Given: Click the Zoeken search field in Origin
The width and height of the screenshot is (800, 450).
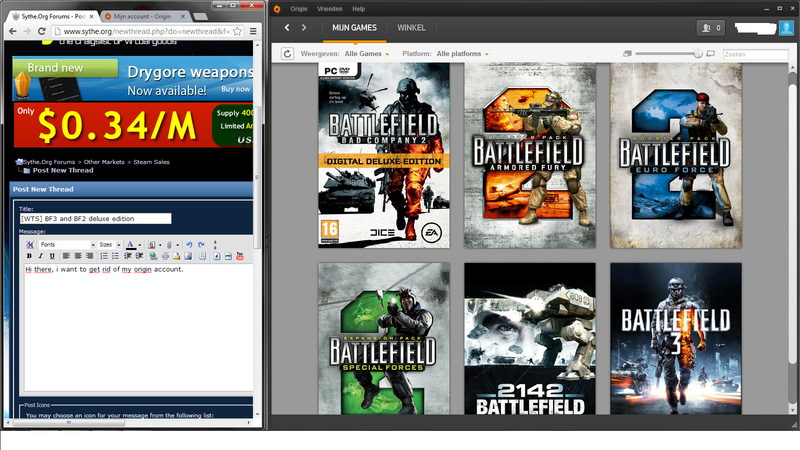Looking at the screenshot, I should click(756, 54).
